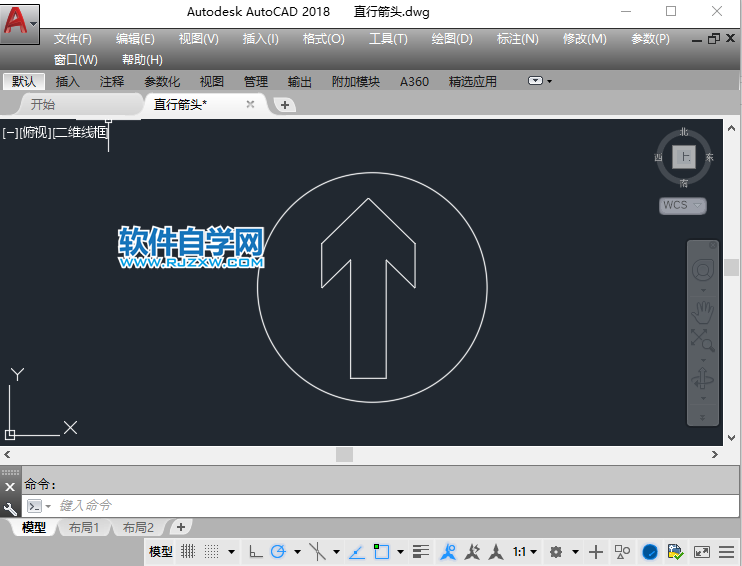This screenshot has width=742, height=566.
Task: Click the 模型 button in status bar
Action: tap(160, 551)
